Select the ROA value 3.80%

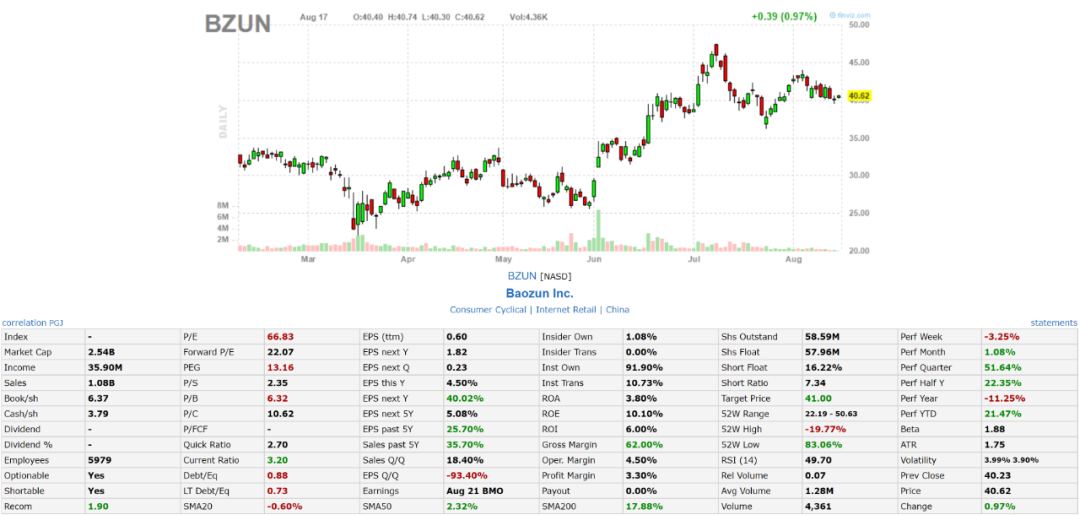coord(641,399)
